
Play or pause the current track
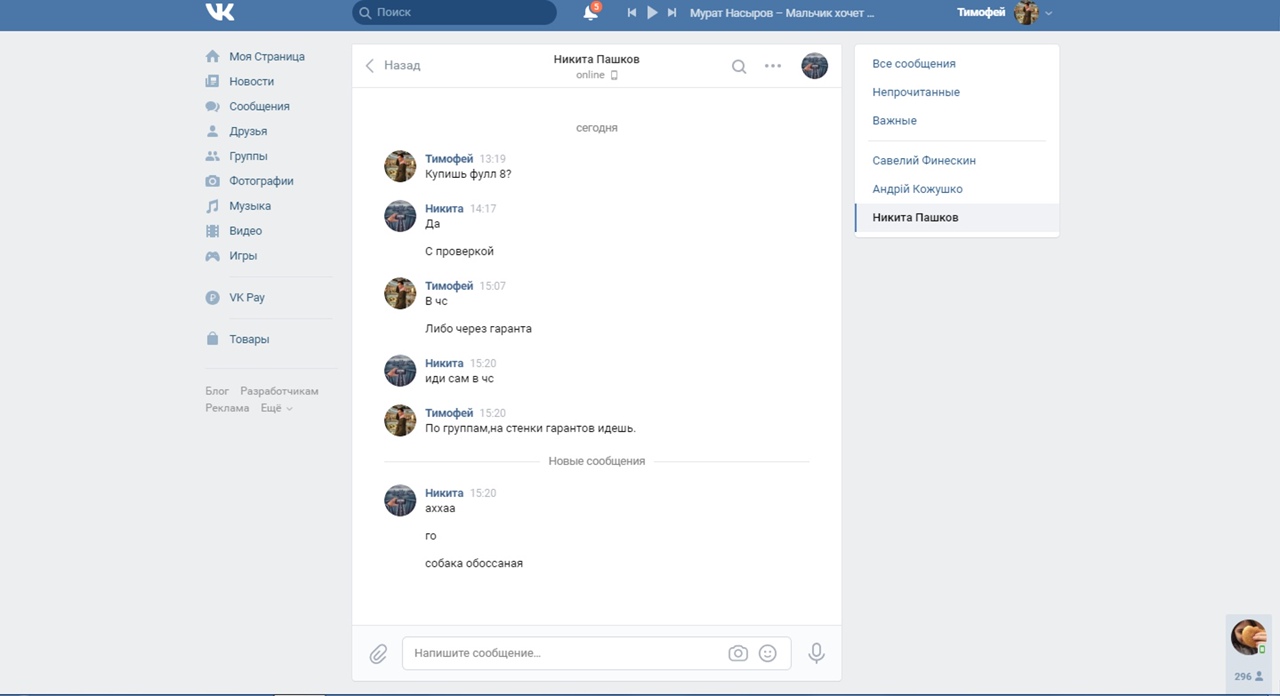(652, 13)
